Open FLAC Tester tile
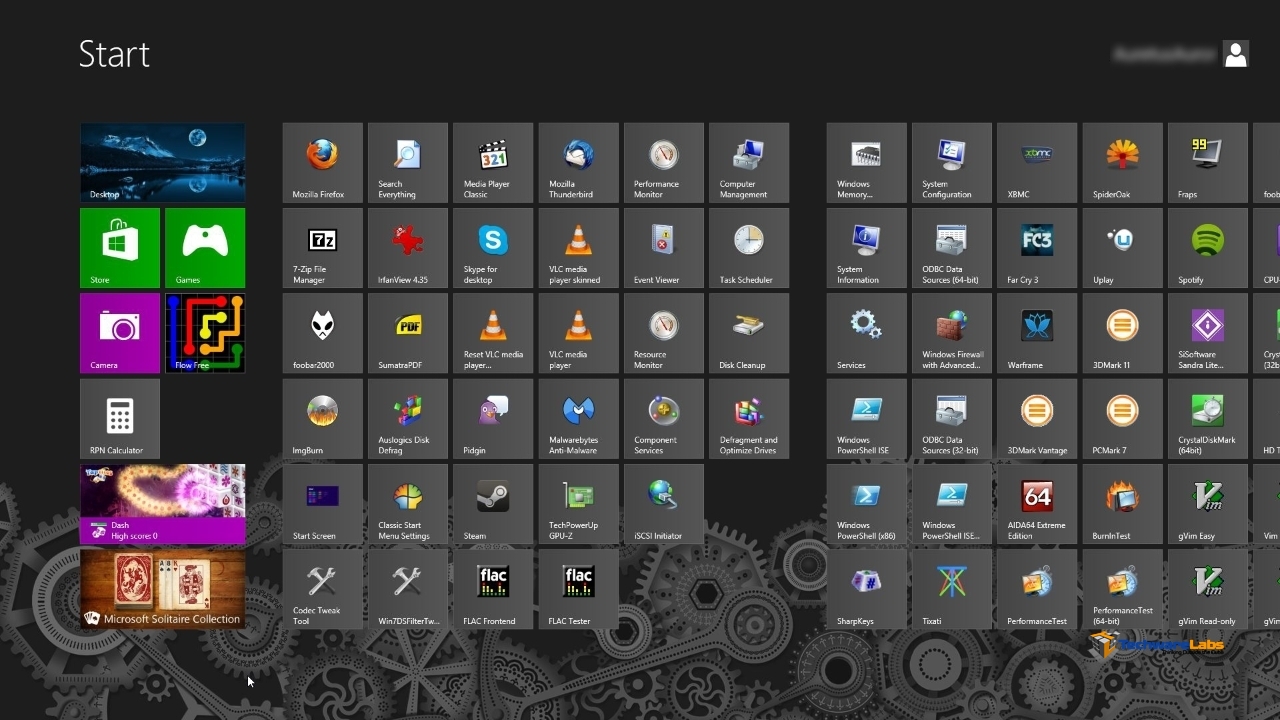1280x720 pixels. [x=579, y=589]
